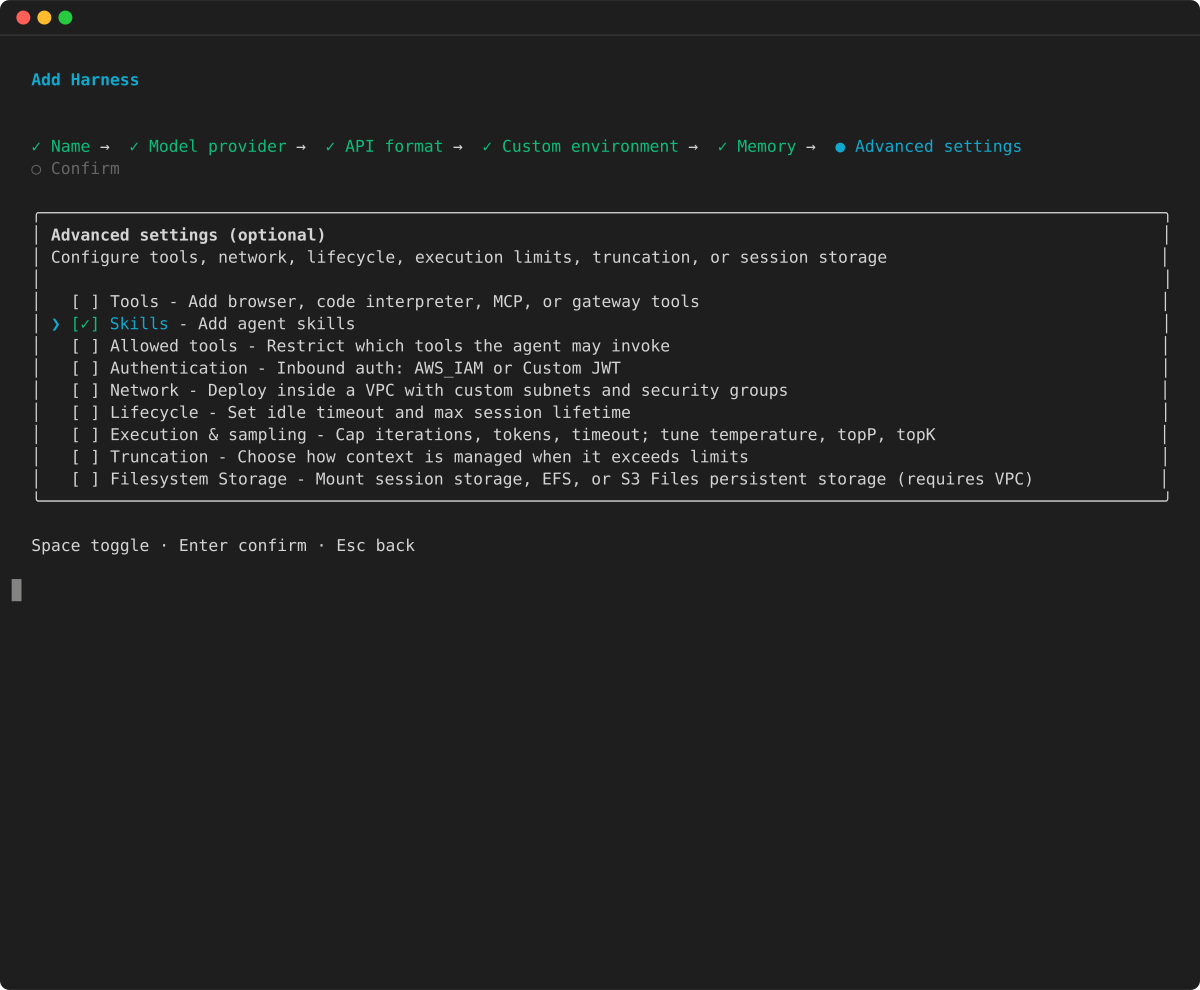Click '(requires VPC)' text
The height and width of the screenshot is (990, 1200).
tap(965, 479)
